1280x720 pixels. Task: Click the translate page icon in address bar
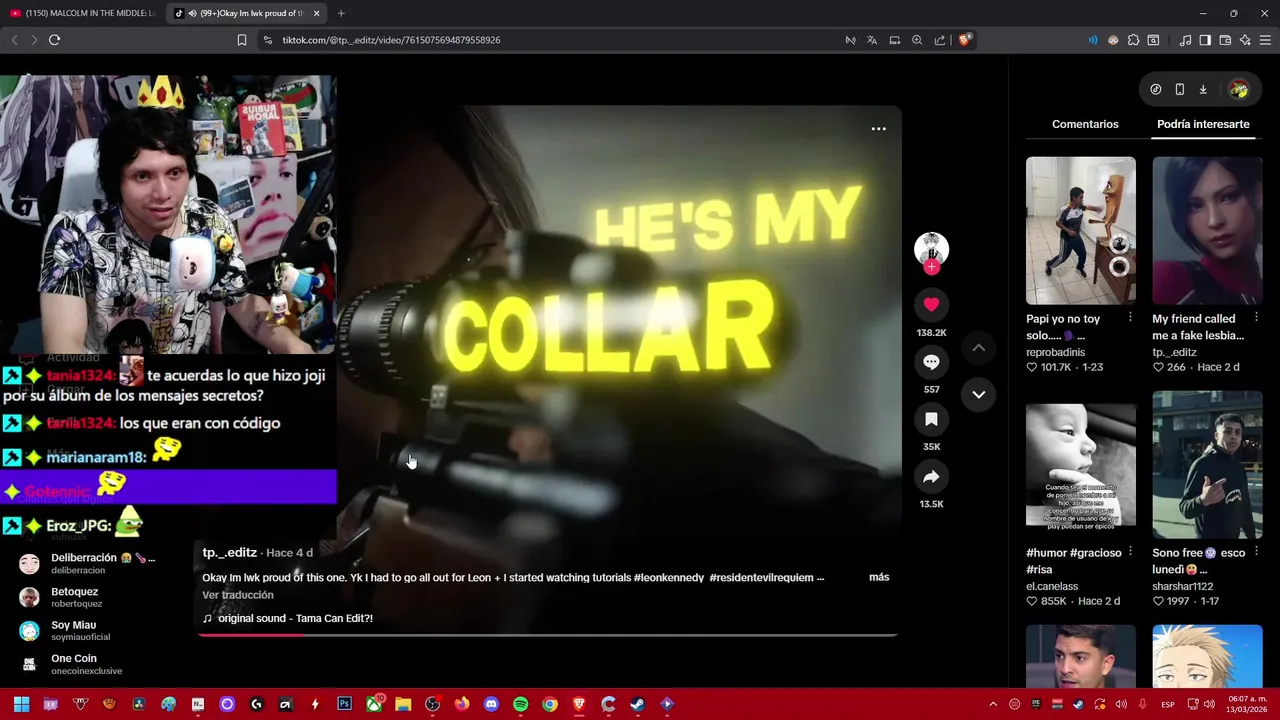pos(872,40)
